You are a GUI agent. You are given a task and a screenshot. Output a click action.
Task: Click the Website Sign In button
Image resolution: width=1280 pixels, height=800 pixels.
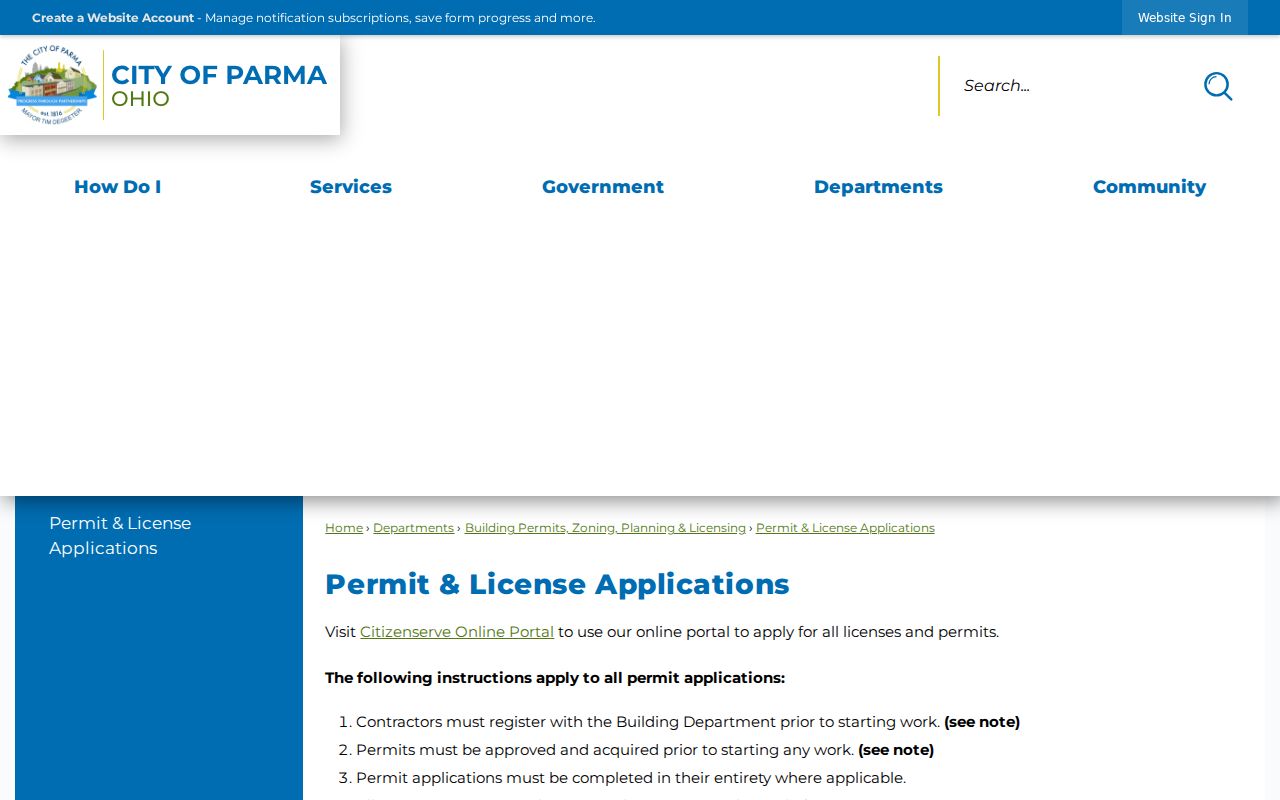(x=1185, y=18)
